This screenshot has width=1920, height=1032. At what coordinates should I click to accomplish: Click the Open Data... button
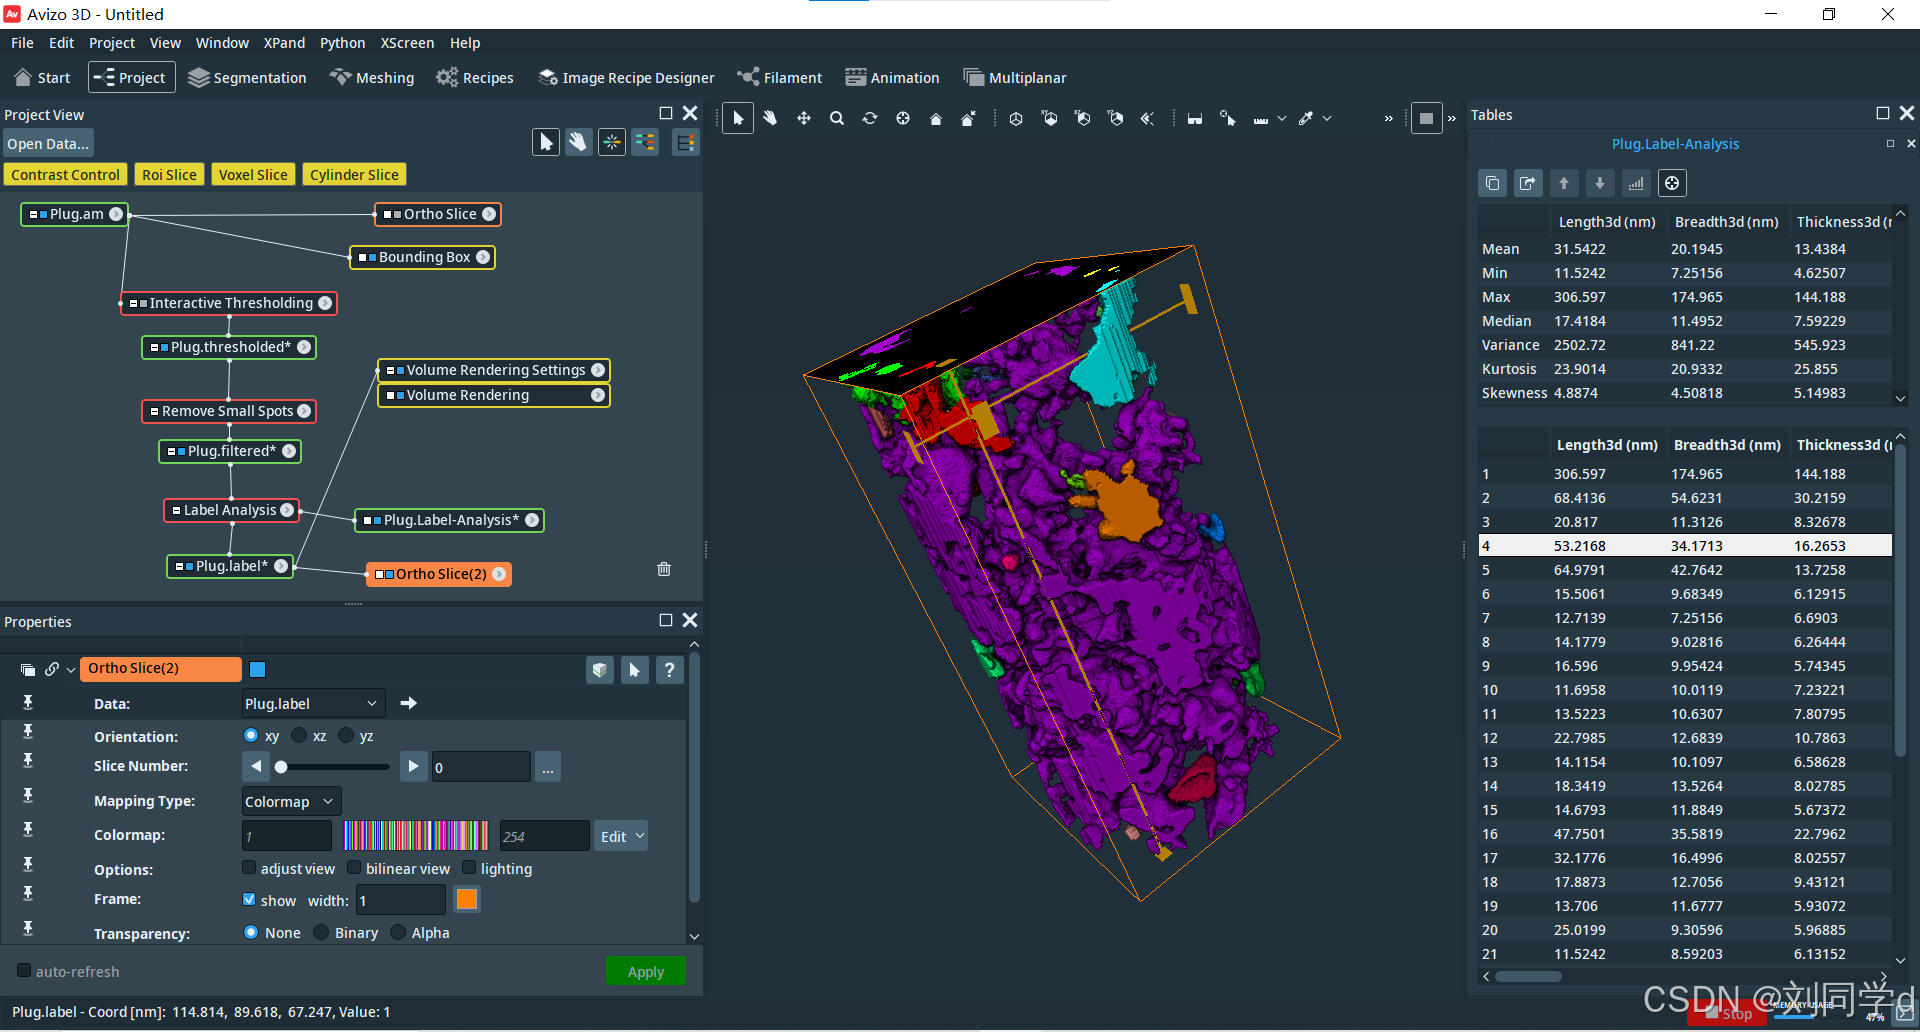[x=48, y=144]
